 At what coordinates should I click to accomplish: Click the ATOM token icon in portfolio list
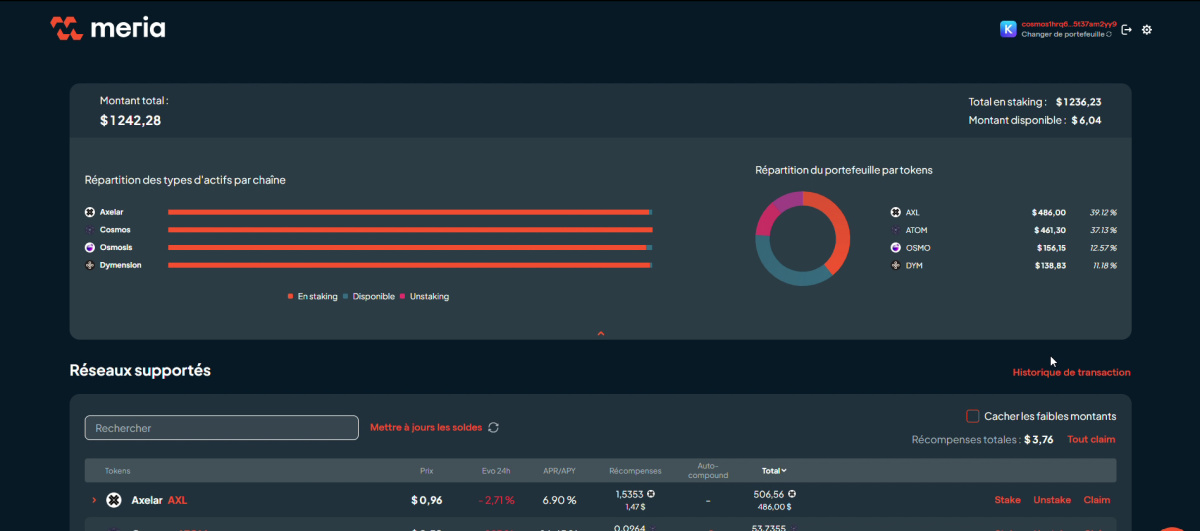tap(896, 230)
